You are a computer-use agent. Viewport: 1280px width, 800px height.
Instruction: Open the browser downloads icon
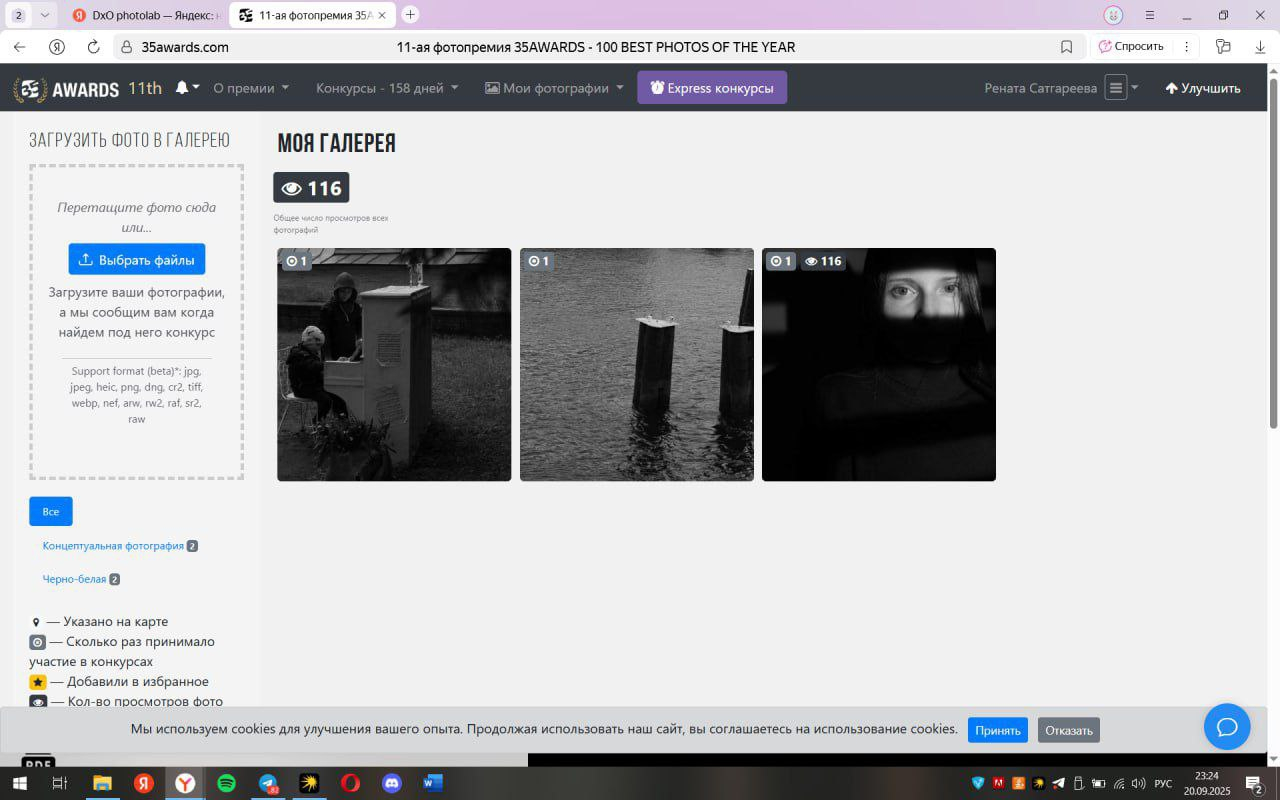tap(1260, 47)
